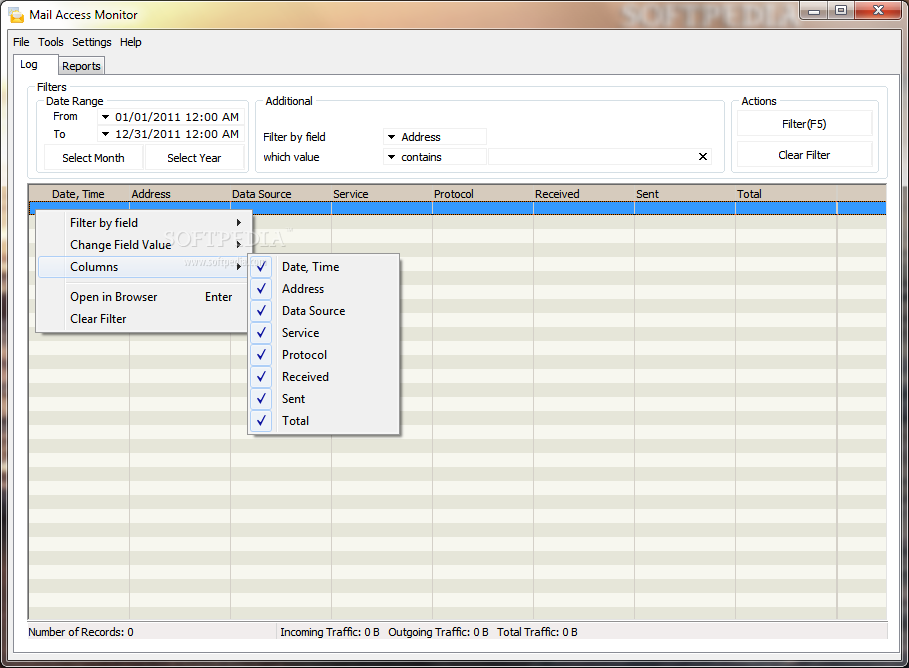Image resolution: width=909 pixels, height=668 pixels.
Task: Clear the filter value with the X icon
Action: (703, 157)
